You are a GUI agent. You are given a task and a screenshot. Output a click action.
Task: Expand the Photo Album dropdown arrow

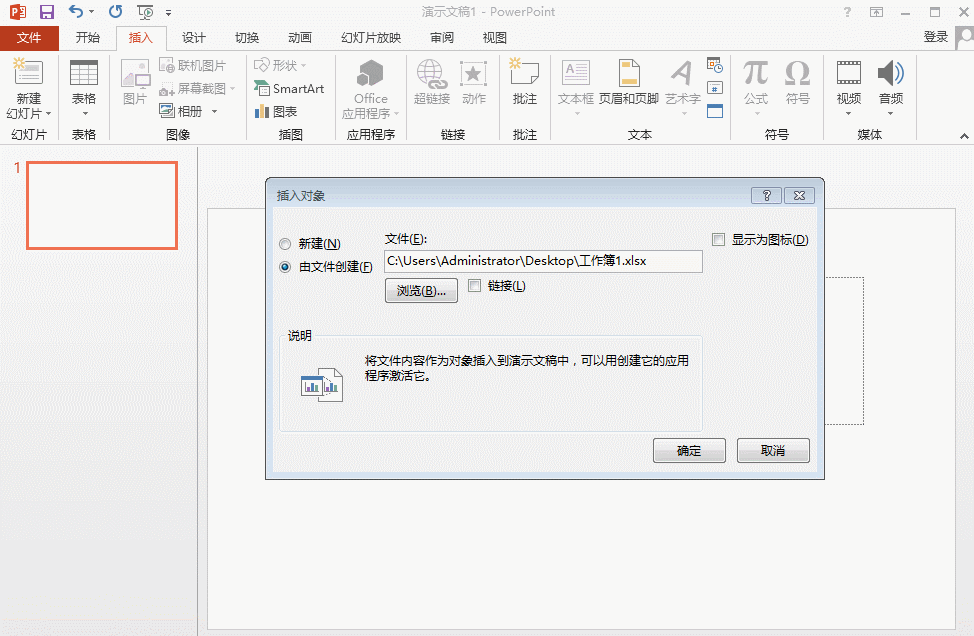click(x=214, y=111)
